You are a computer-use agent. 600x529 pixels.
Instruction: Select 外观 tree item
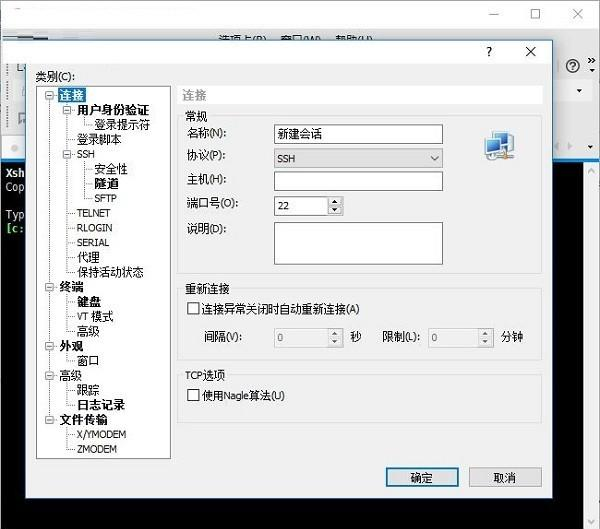click(x=71, y=346)
